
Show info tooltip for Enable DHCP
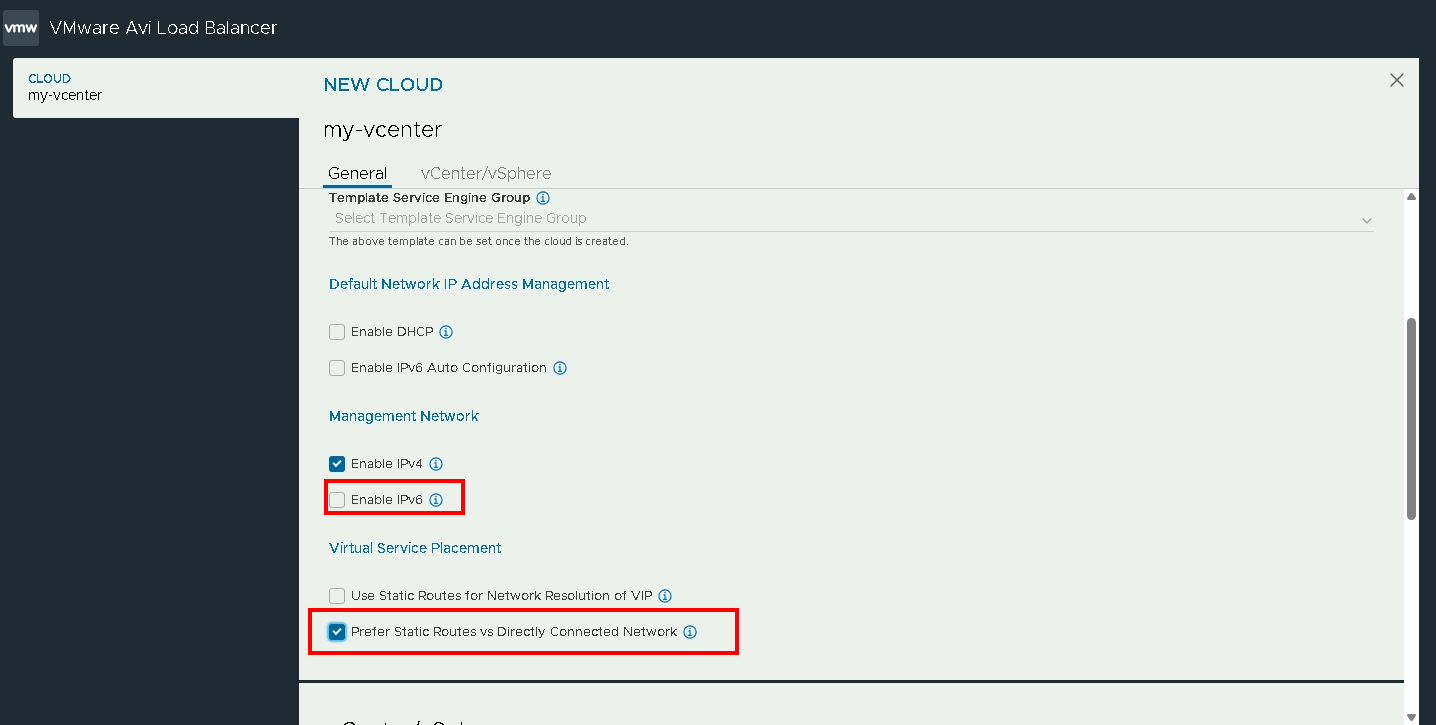coord(446,332)
